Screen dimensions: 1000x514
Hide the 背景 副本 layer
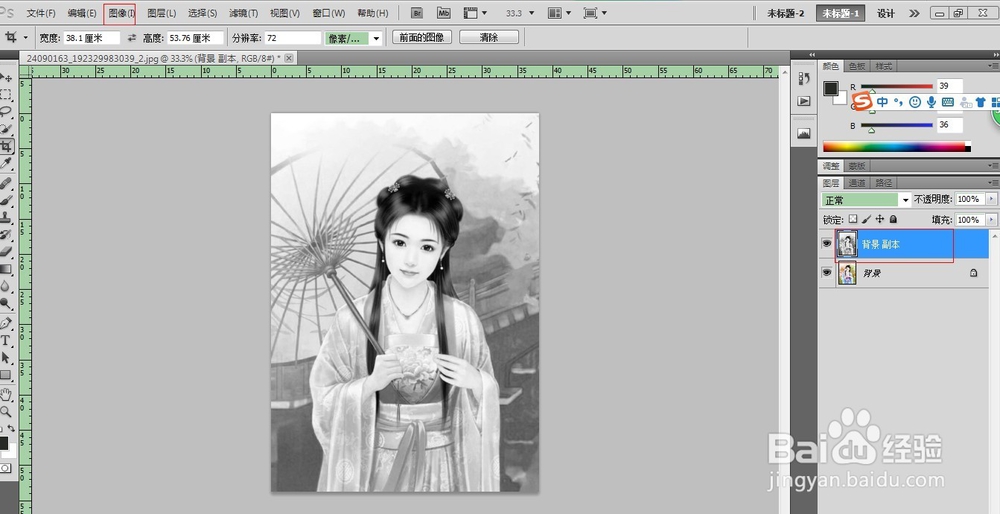coord(827,244)
